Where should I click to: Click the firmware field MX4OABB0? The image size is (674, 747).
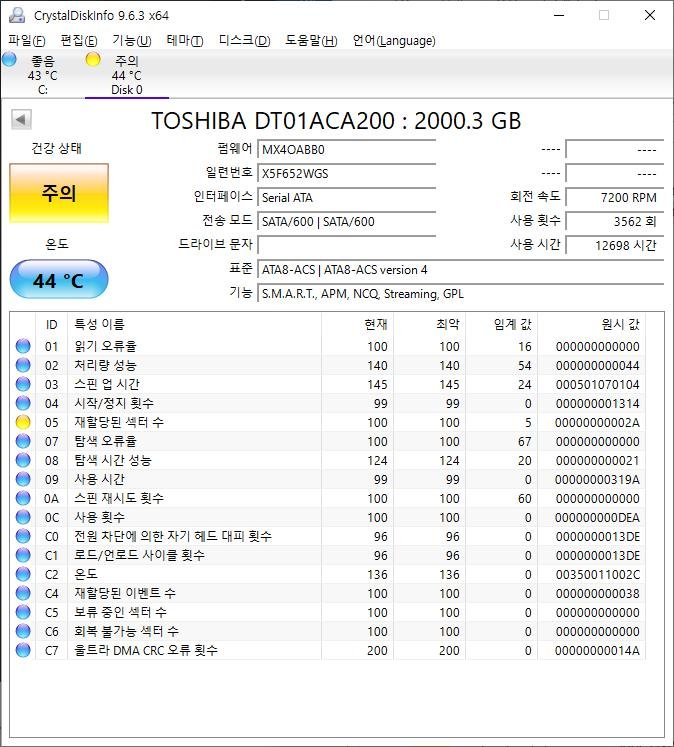pos(346,150)
